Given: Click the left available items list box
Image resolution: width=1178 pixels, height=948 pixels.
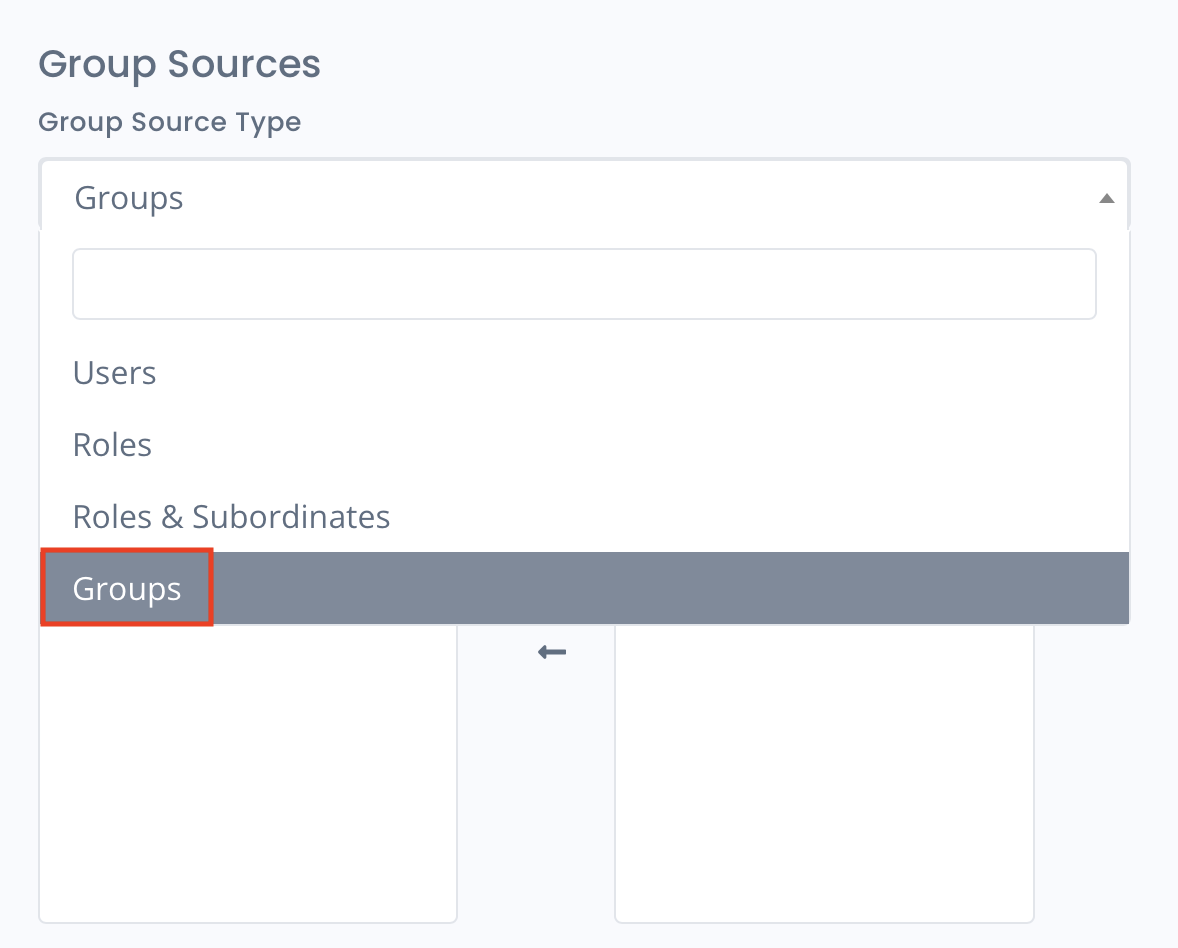Looking at the screenshot, I should 248,774.
